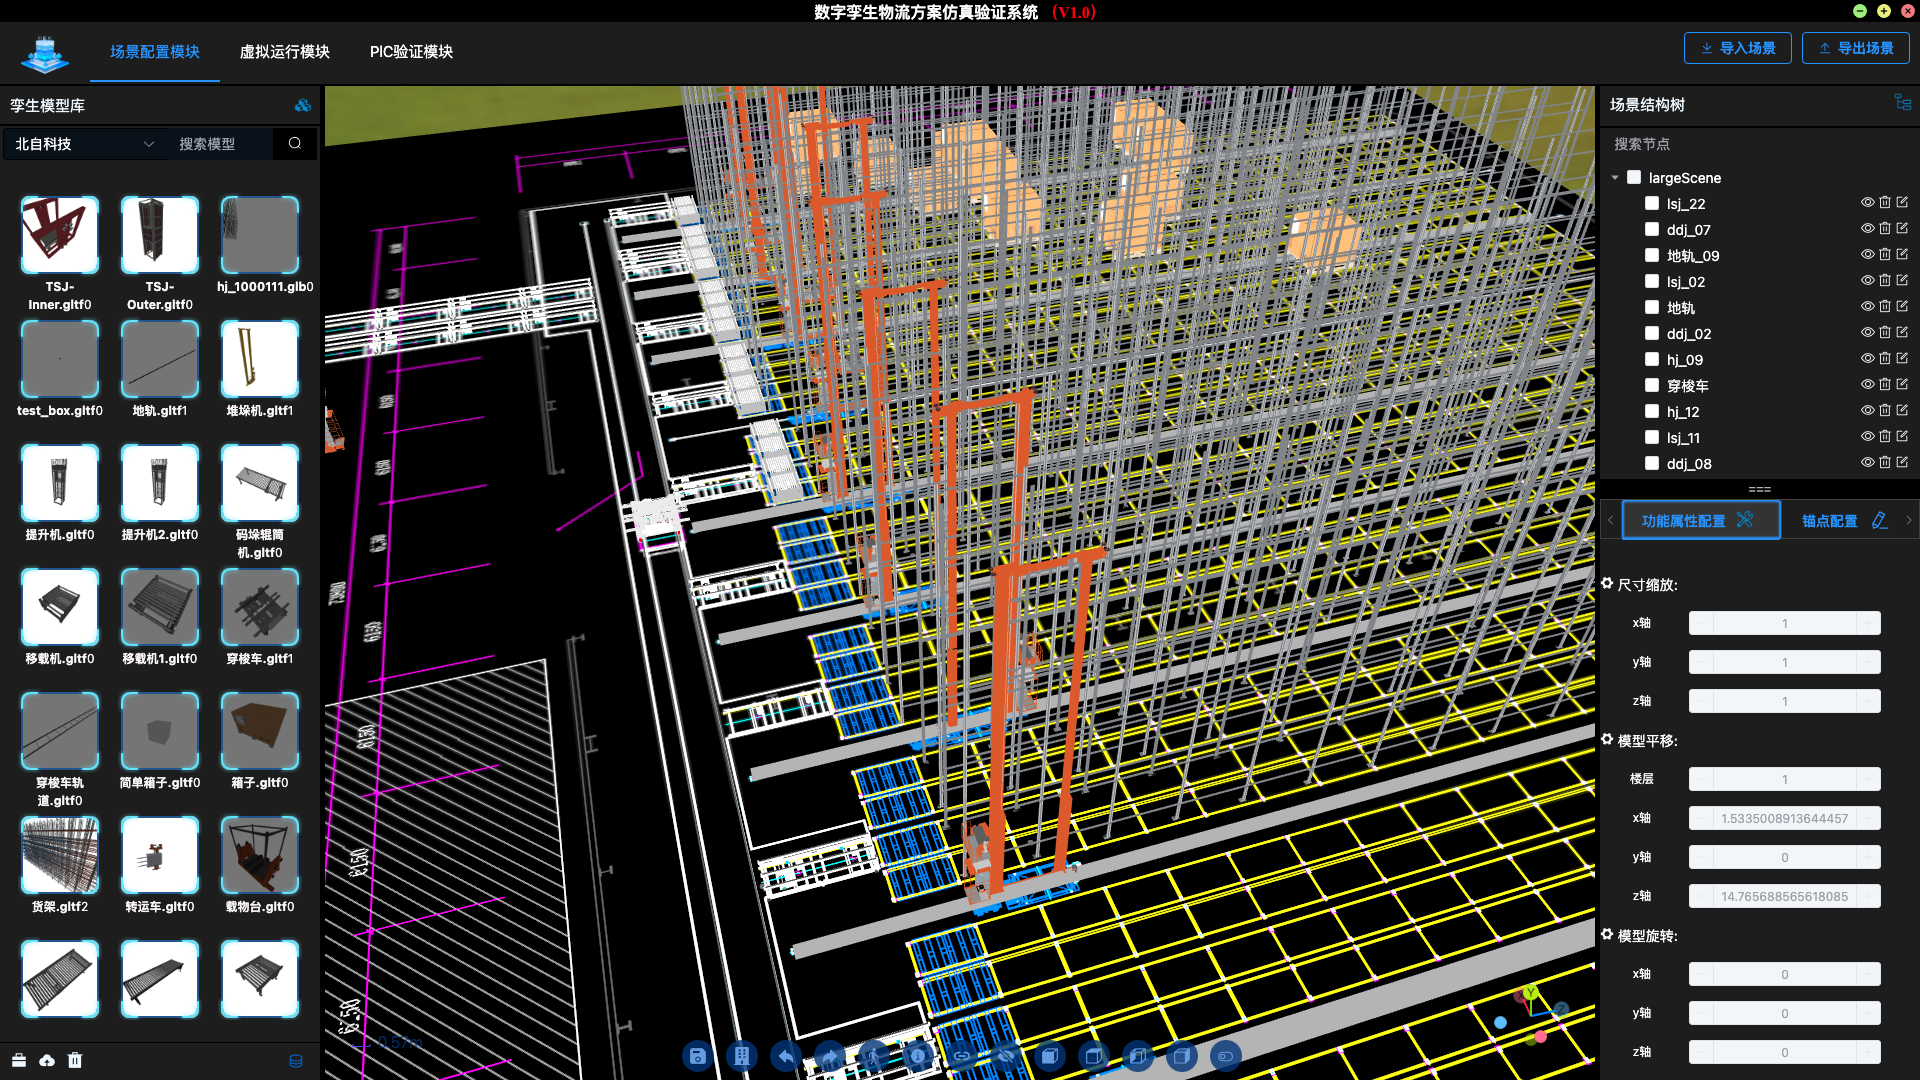Check the lsj_22 node checkbox

coord(1652,203)
